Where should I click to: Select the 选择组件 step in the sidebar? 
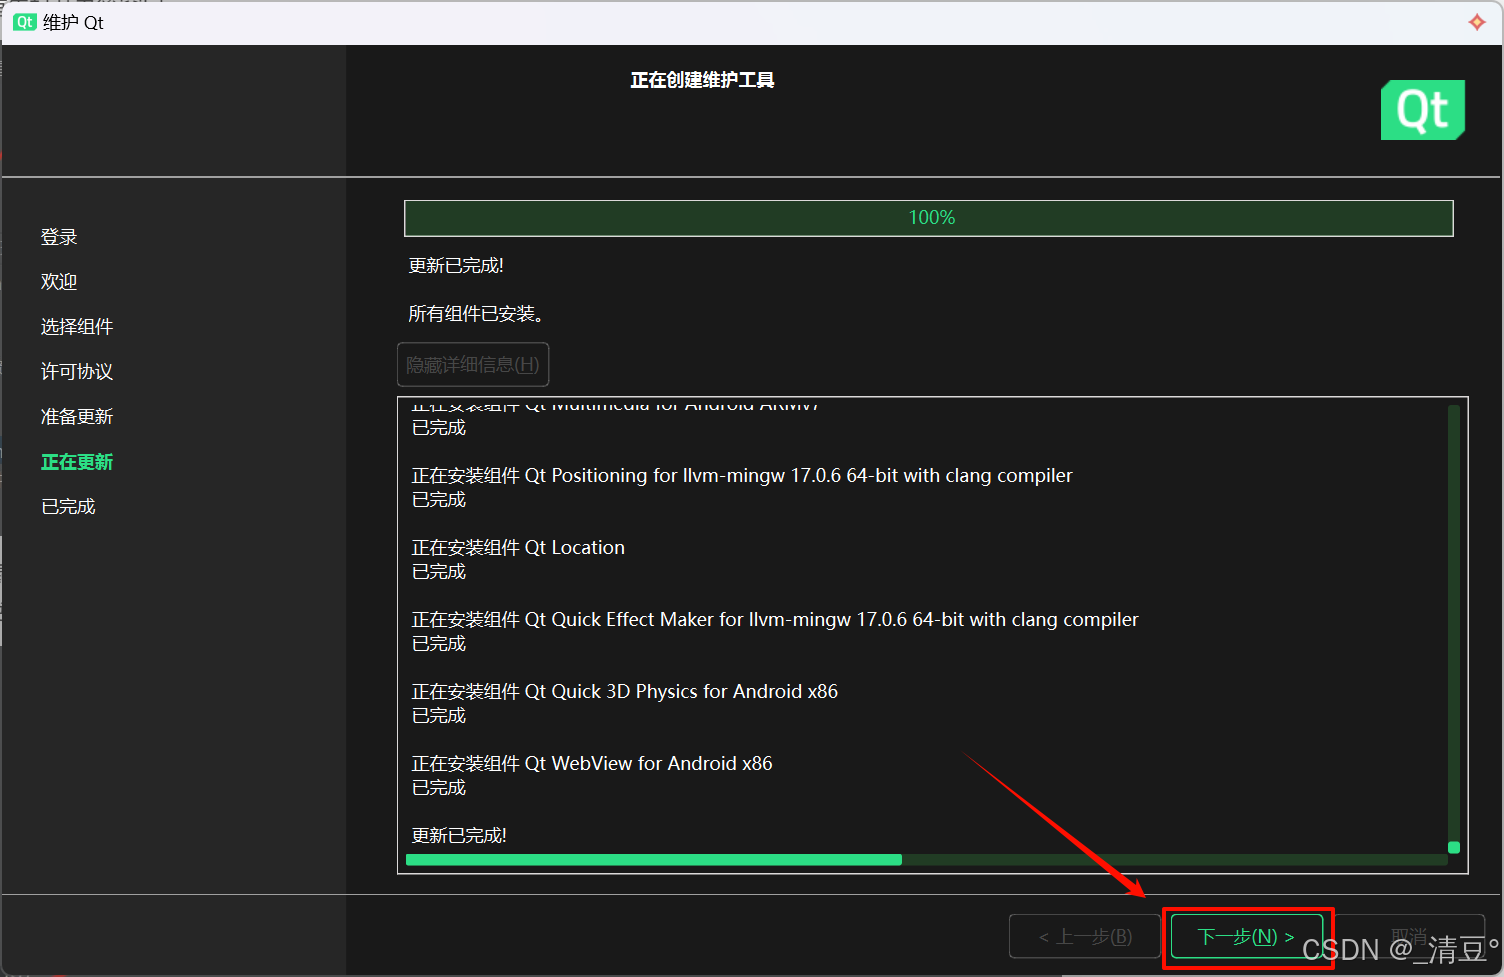pos(77,327)
